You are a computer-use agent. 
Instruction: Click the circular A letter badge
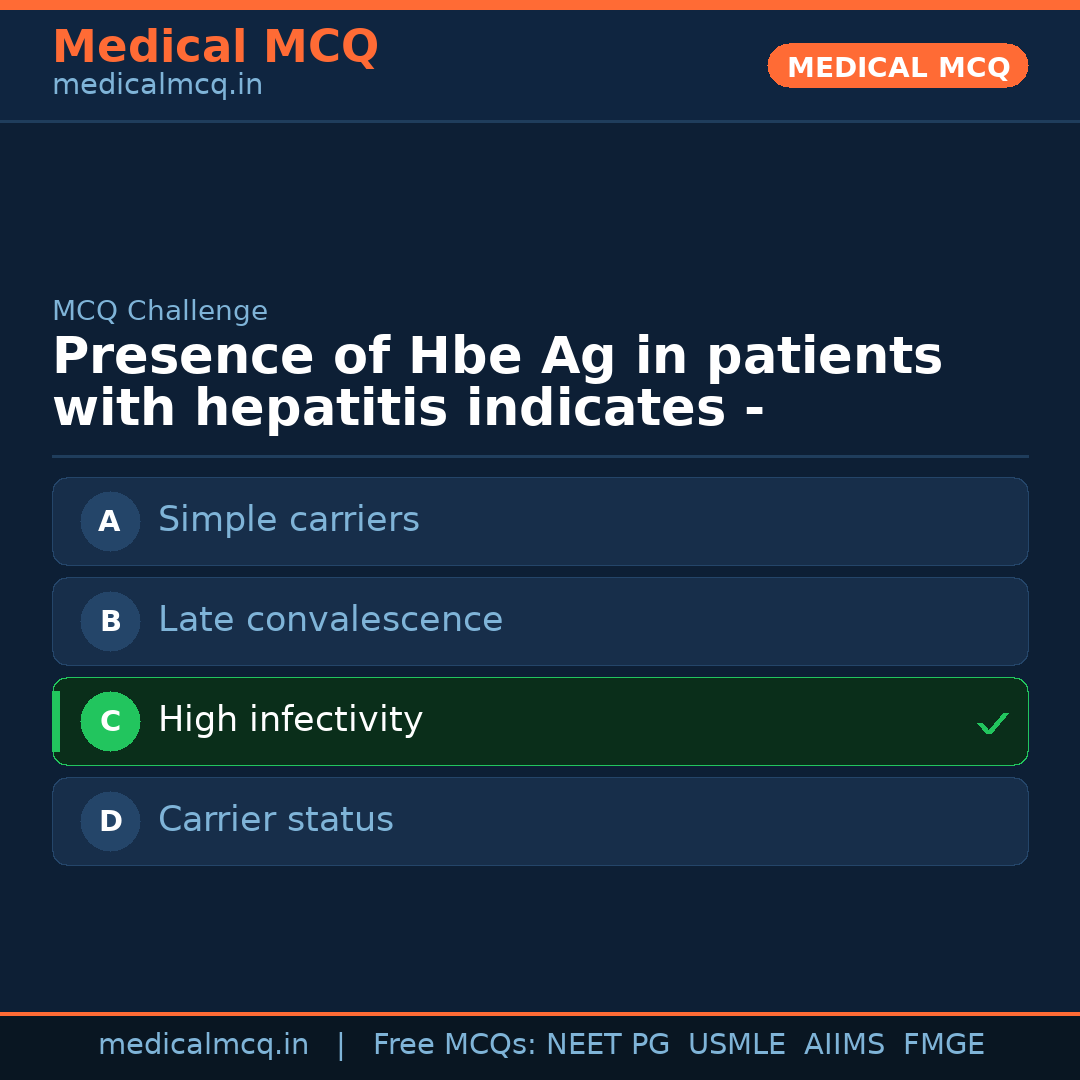pos(110,521)
